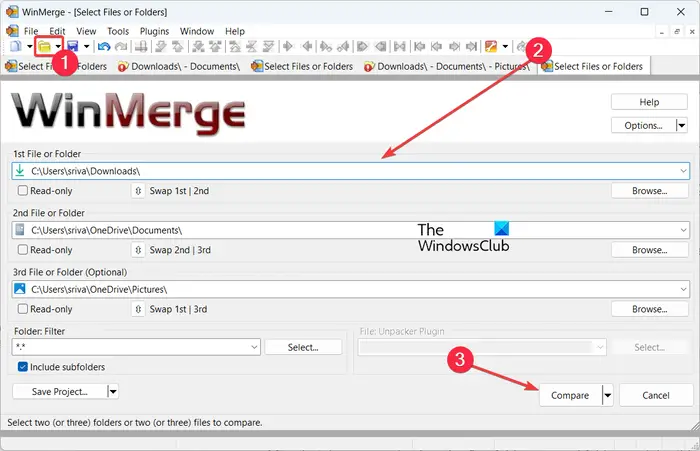Click the New document toolbar icon

click(x=16, y=46)
